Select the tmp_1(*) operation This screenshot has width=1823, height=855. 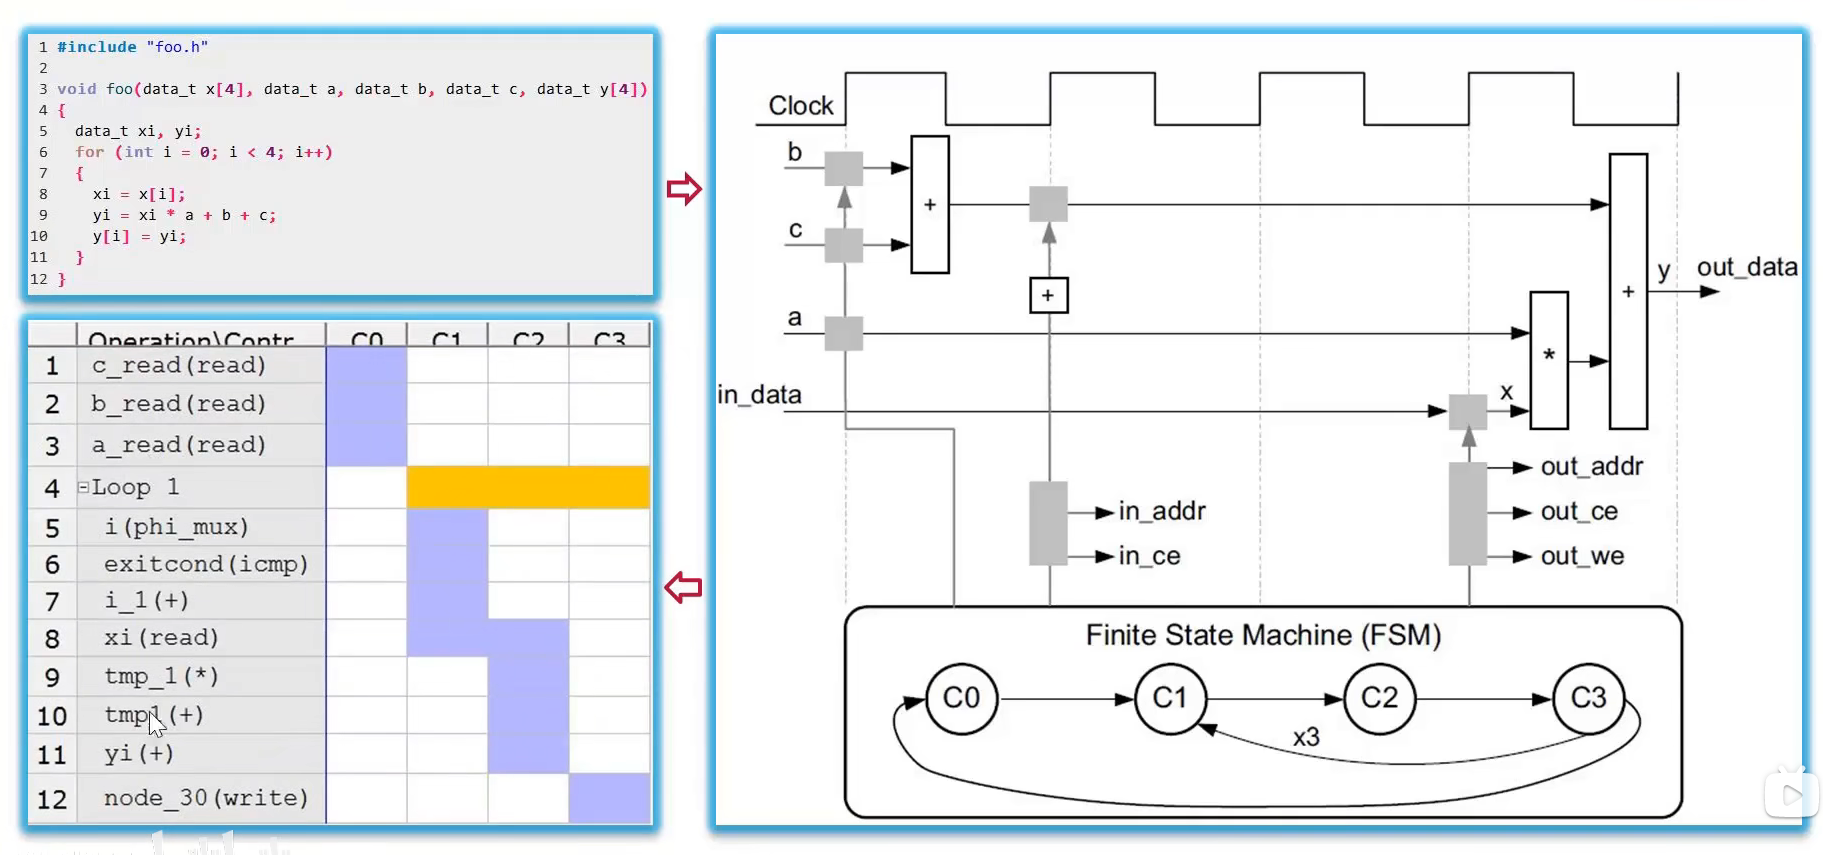click(x=161, y=676)
